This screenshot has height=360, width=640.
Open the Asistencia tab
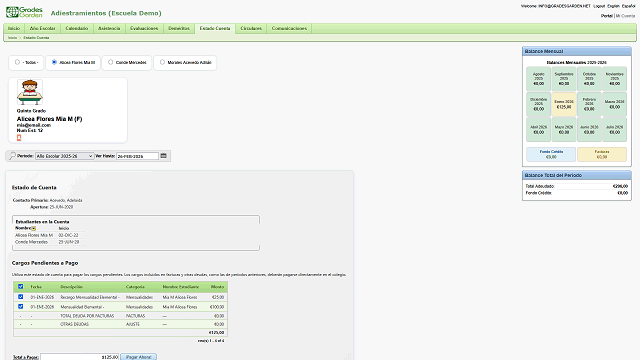point(109,28)
